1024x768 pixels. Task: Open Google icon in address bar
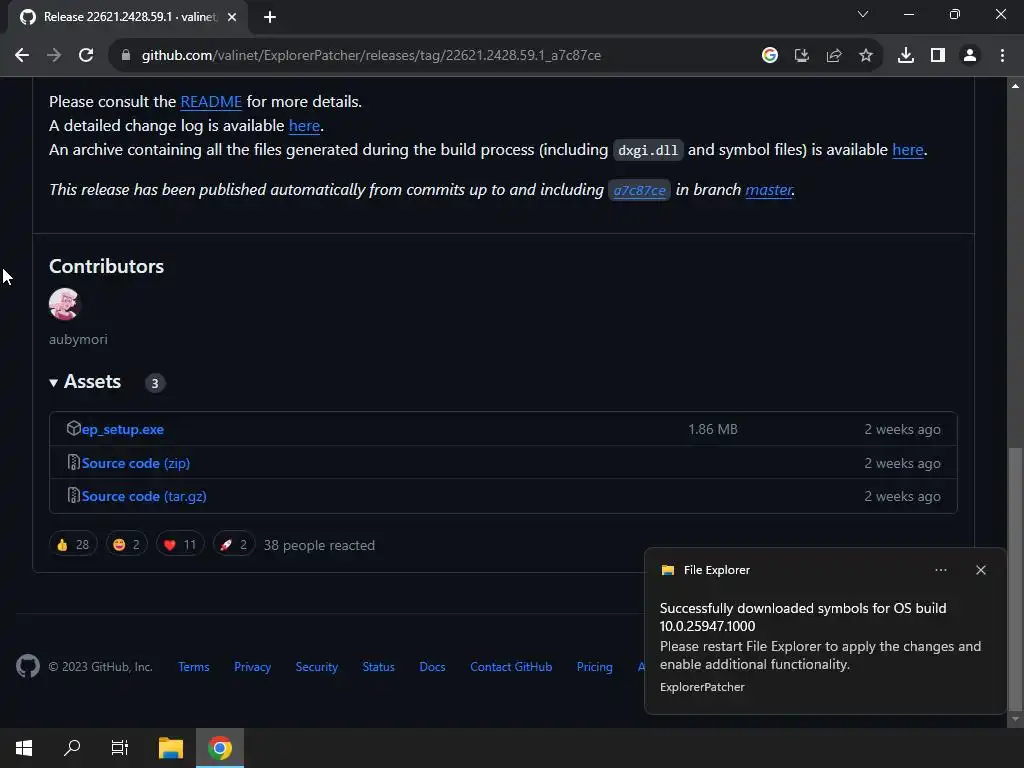click(770, 56)
